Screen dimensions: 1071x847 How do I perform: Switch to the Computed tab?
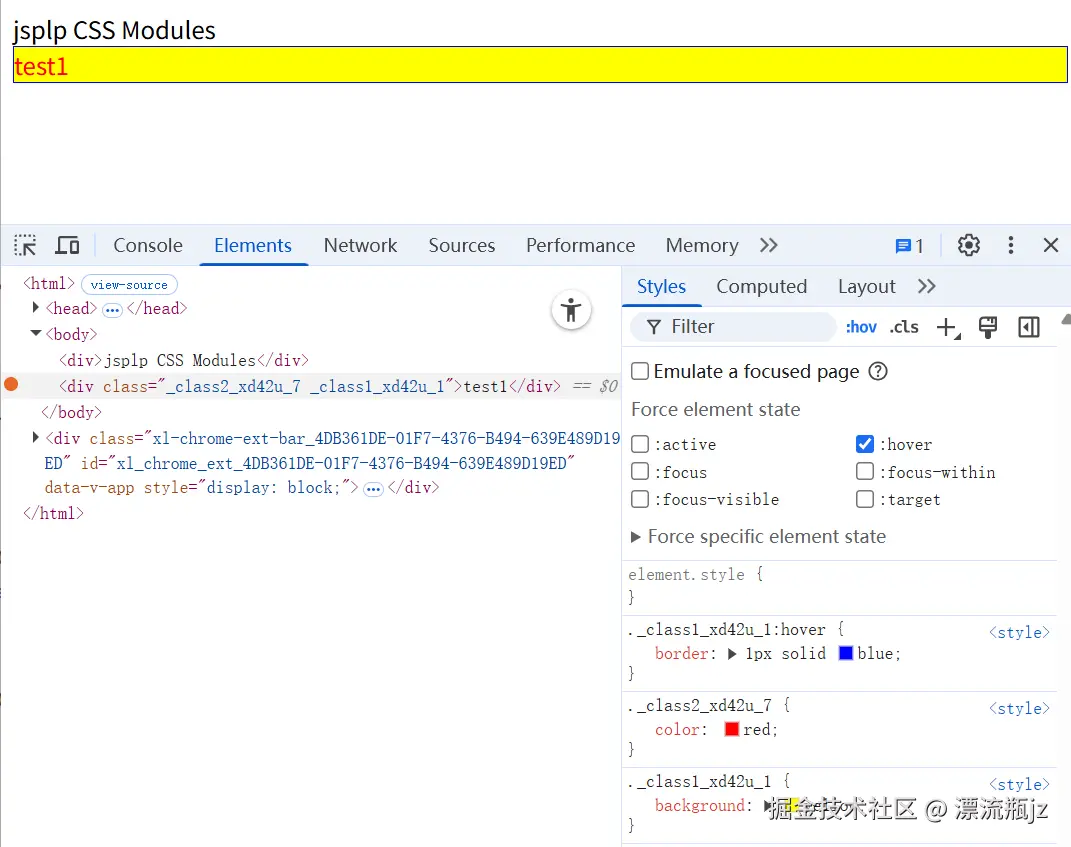762,286
